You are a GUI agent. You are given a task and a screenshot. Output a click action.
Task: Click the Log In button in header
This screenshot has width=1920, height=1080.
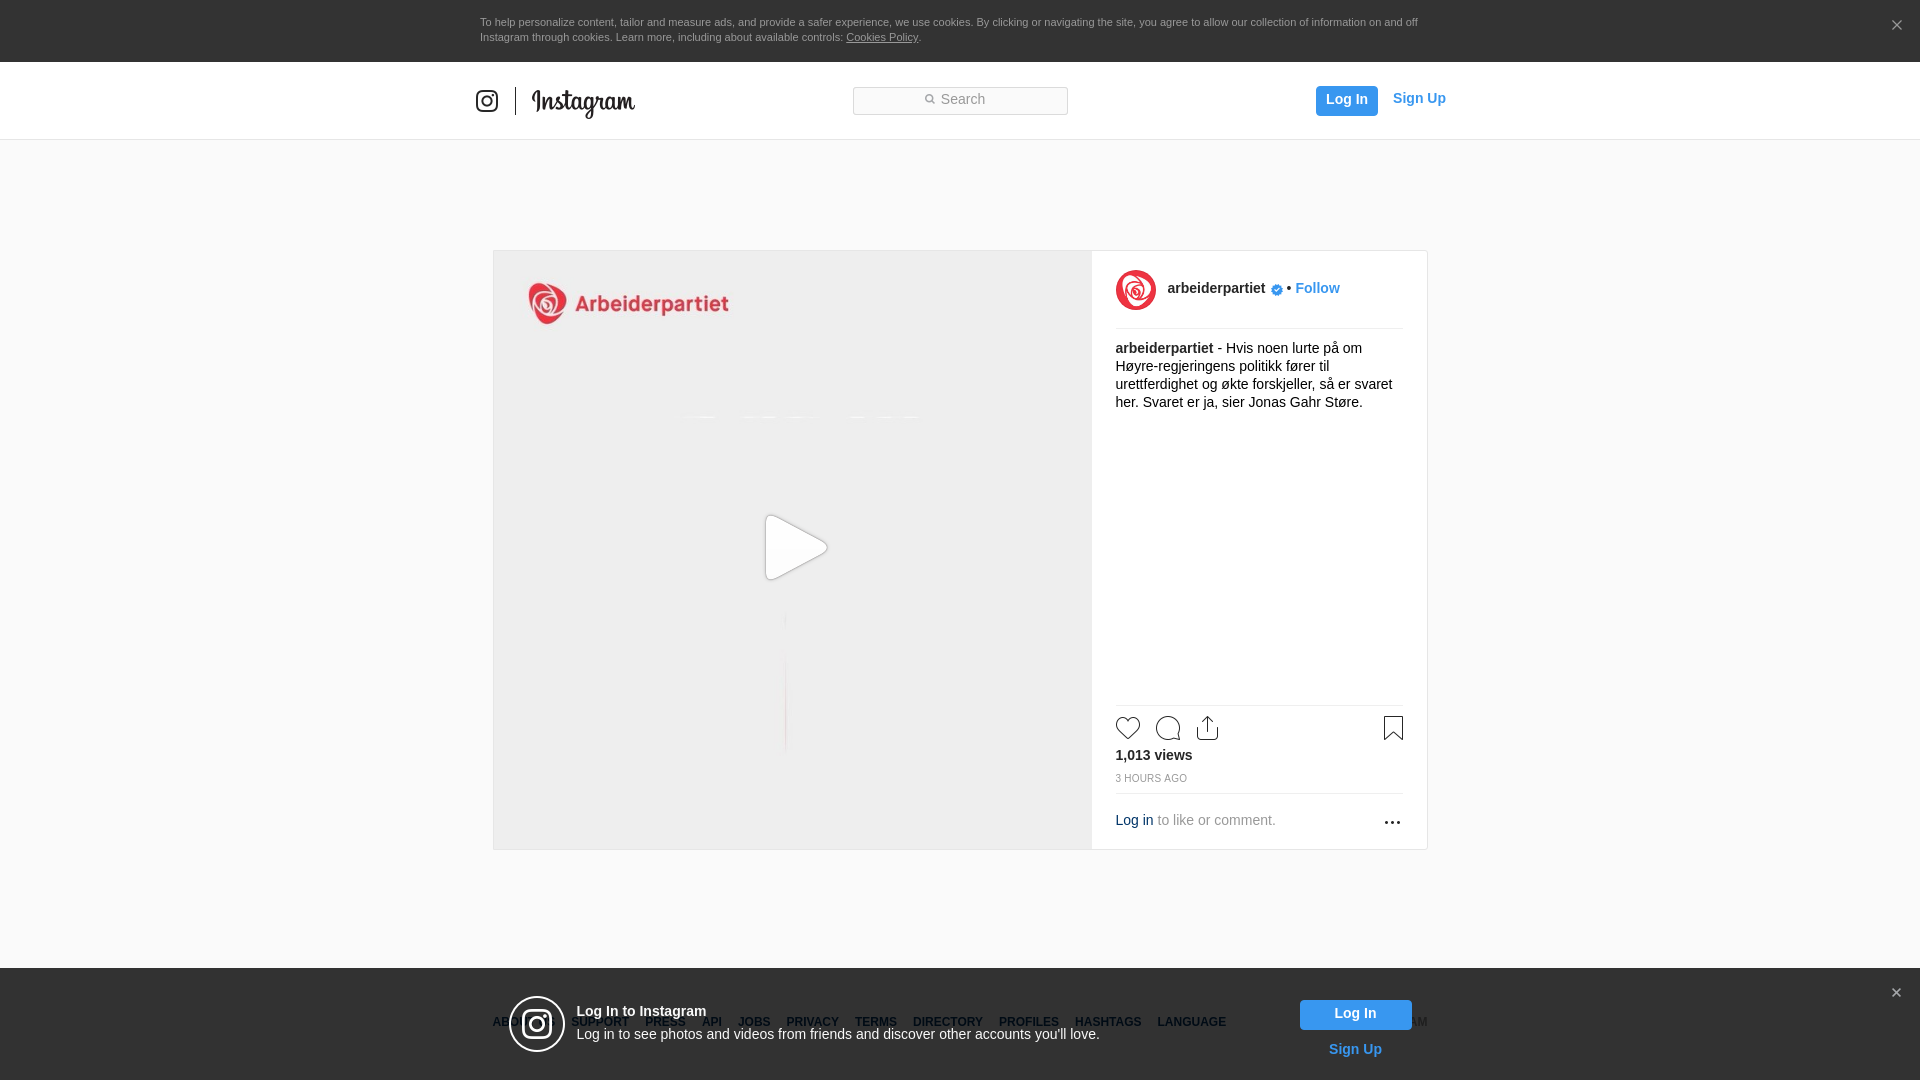point(1346,100)
